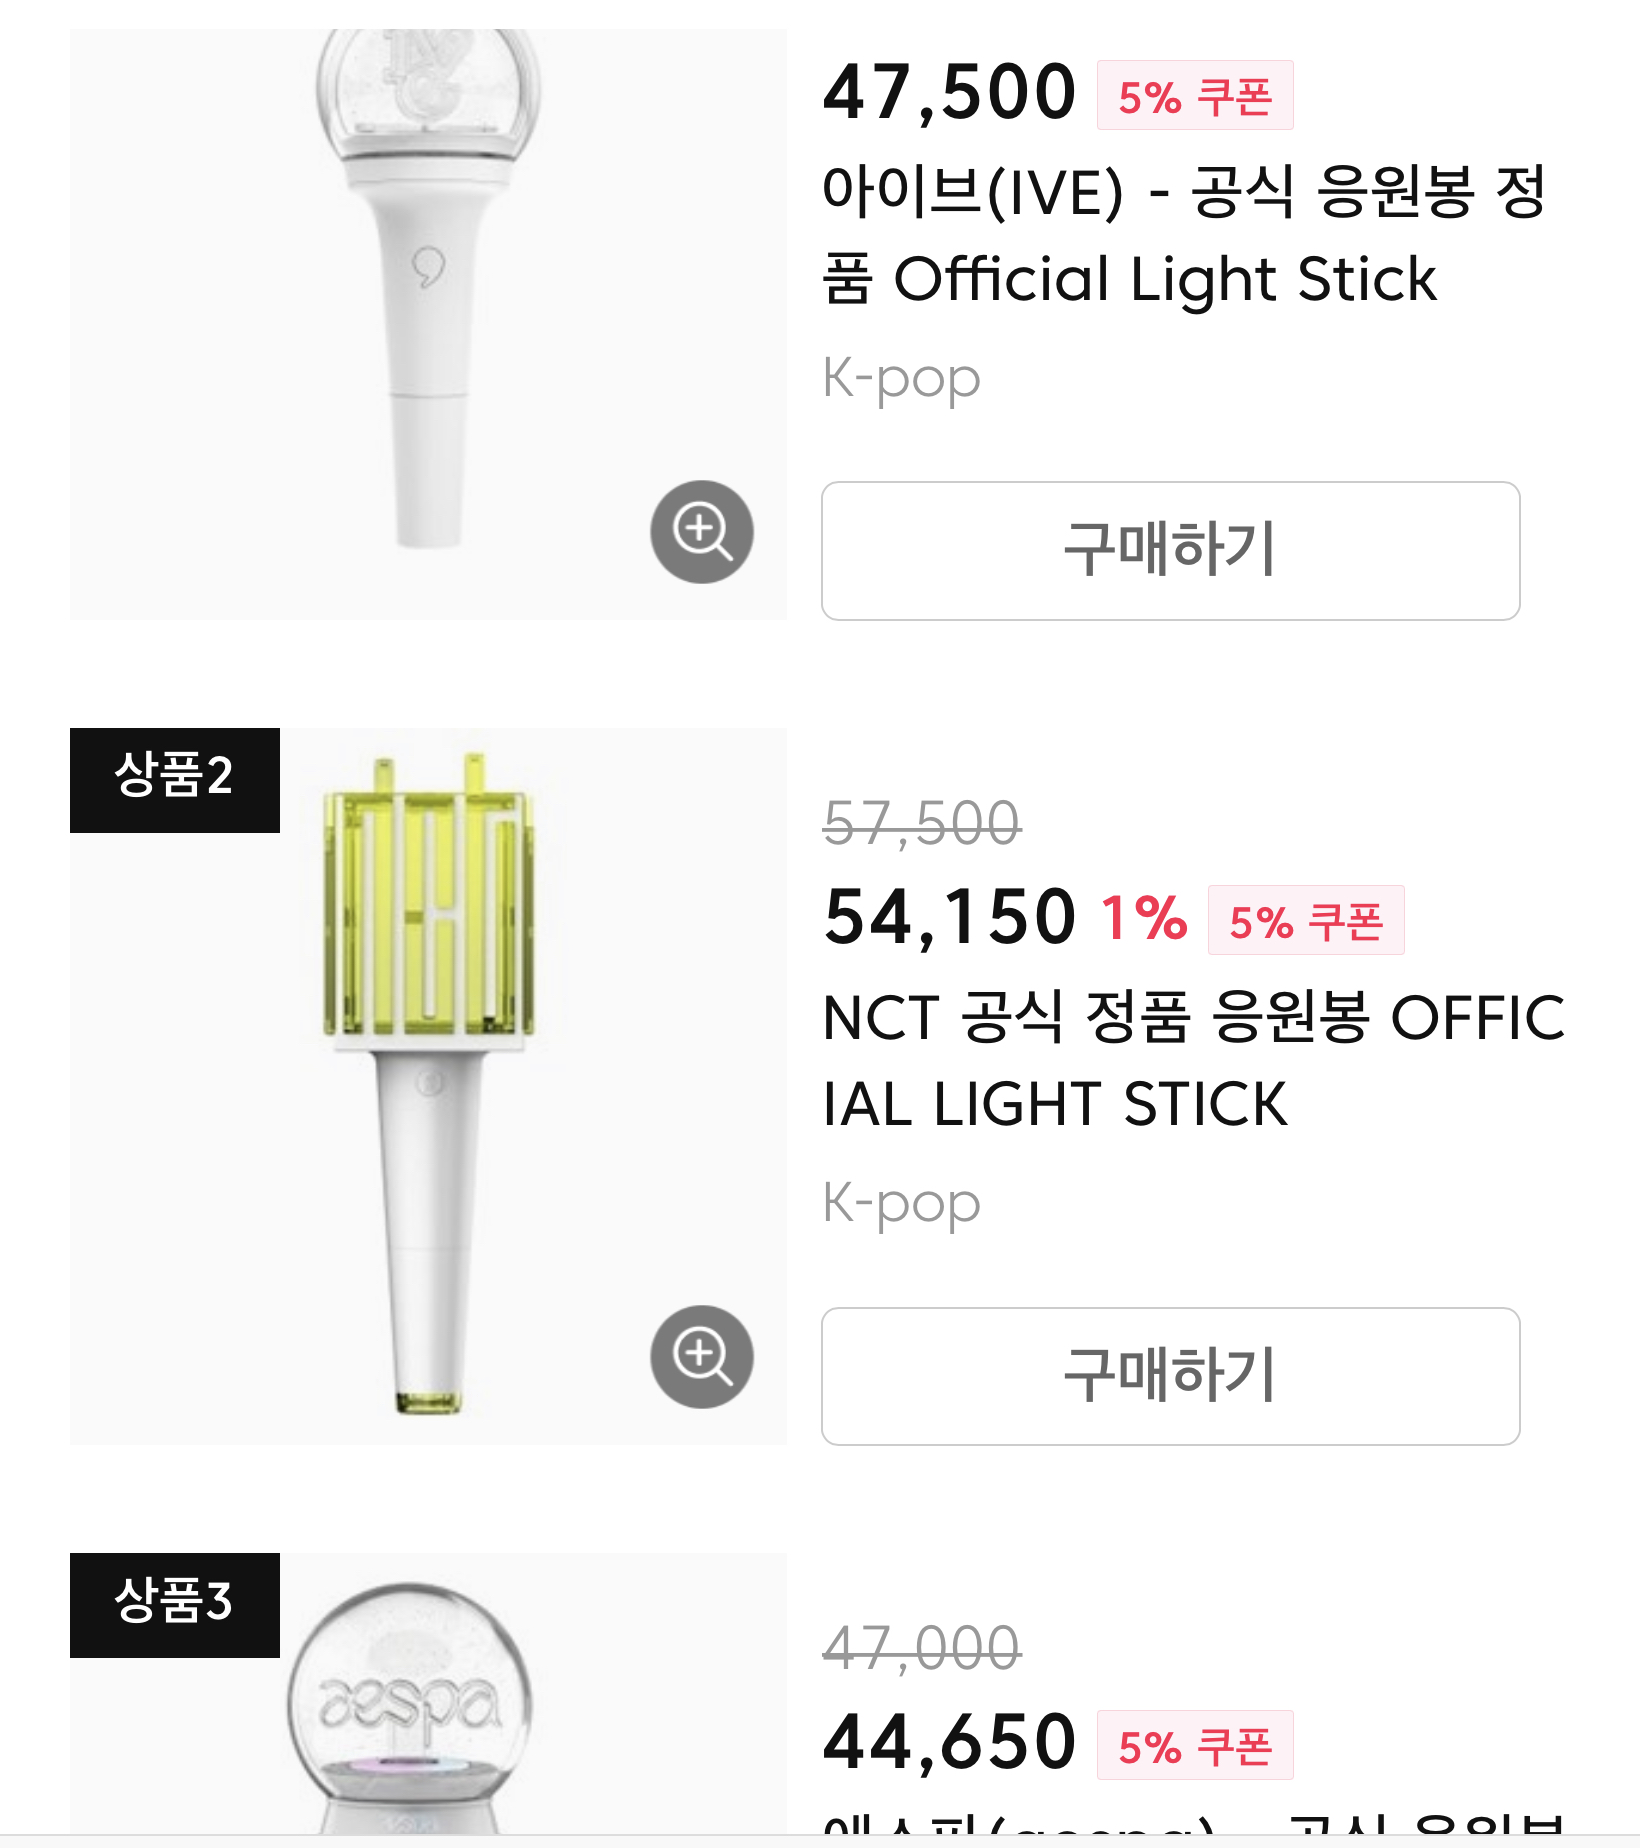Click the 47,500 price of the IVE light stick
Image resolution: width=1640 pixels, height=1848 pixels.
coord(949,93)
